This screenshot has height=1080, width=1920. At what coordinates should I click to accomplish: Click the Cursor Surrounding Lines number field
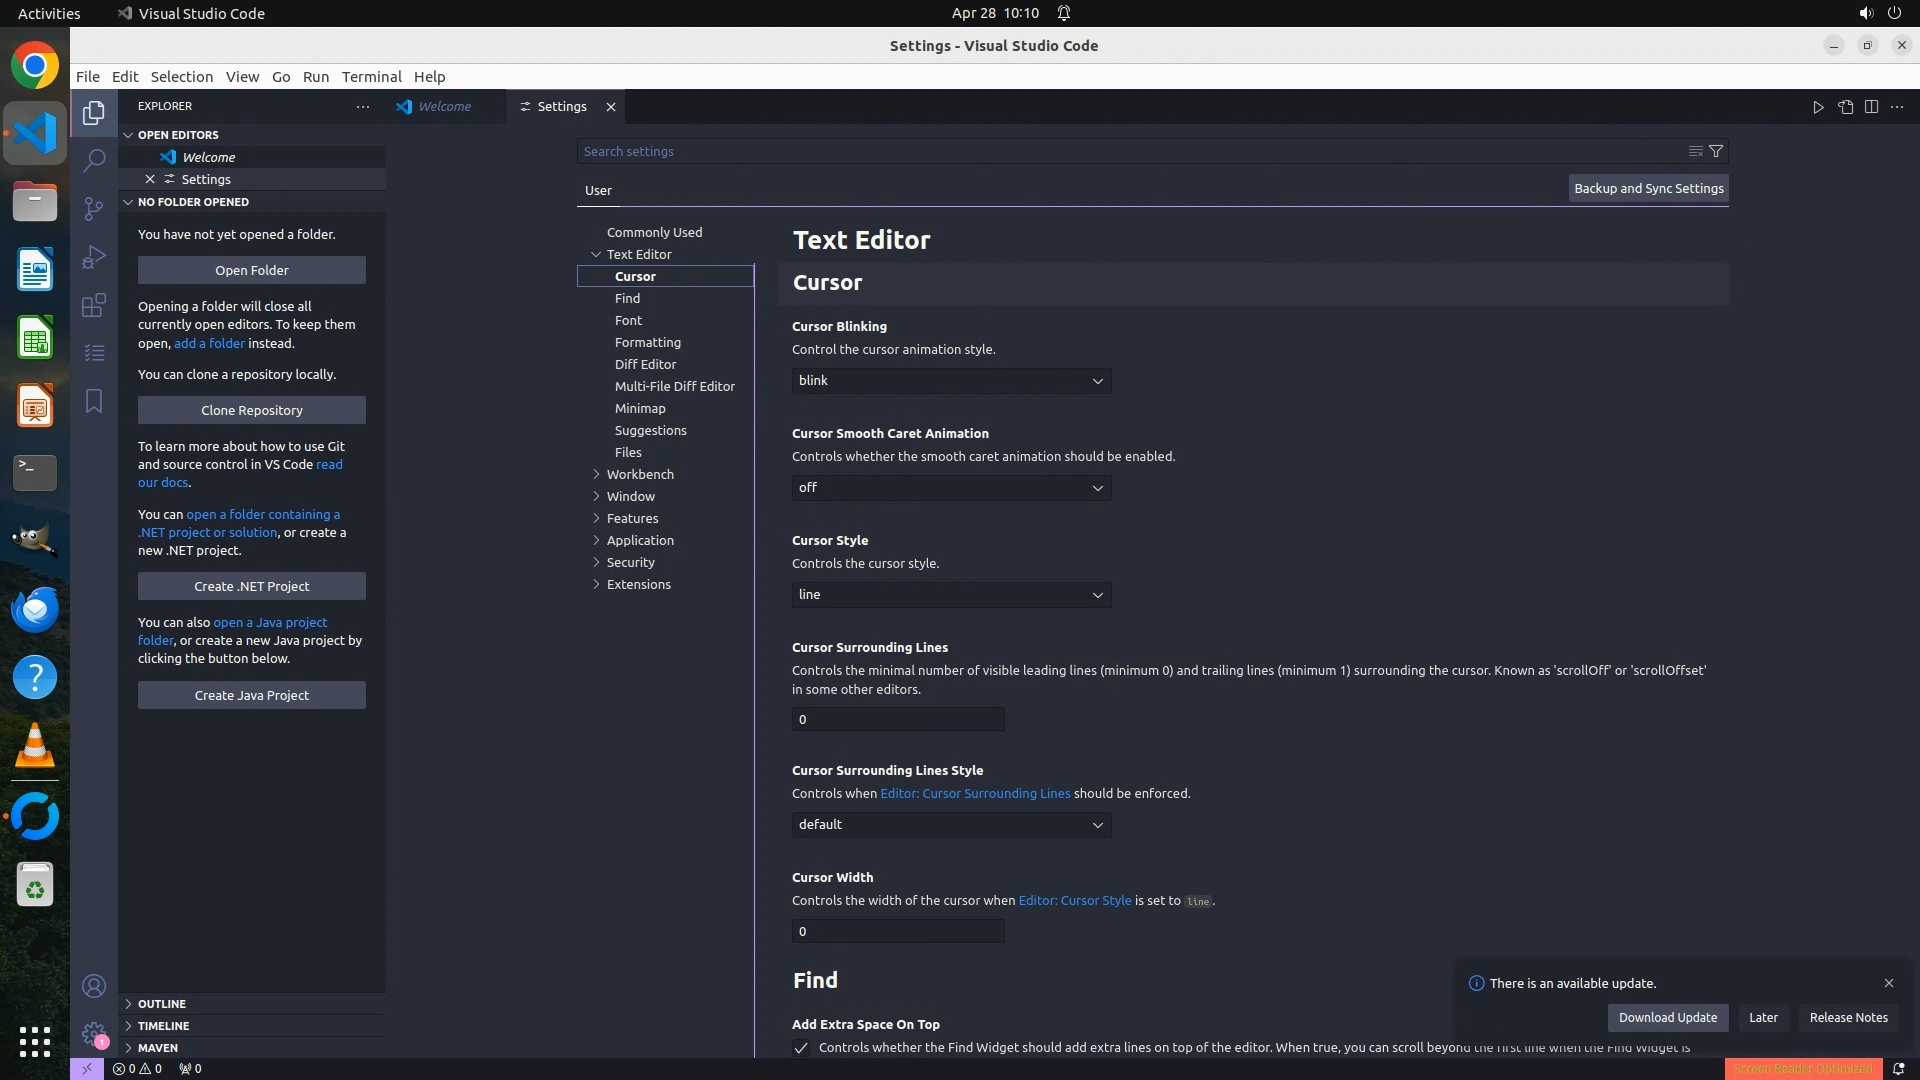point(898,720)
